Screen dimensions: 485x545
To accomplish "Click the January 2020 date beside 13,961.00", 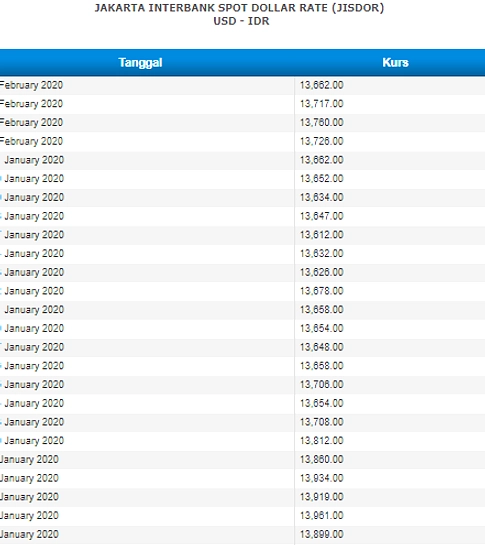I will click(x=29, y=515).
